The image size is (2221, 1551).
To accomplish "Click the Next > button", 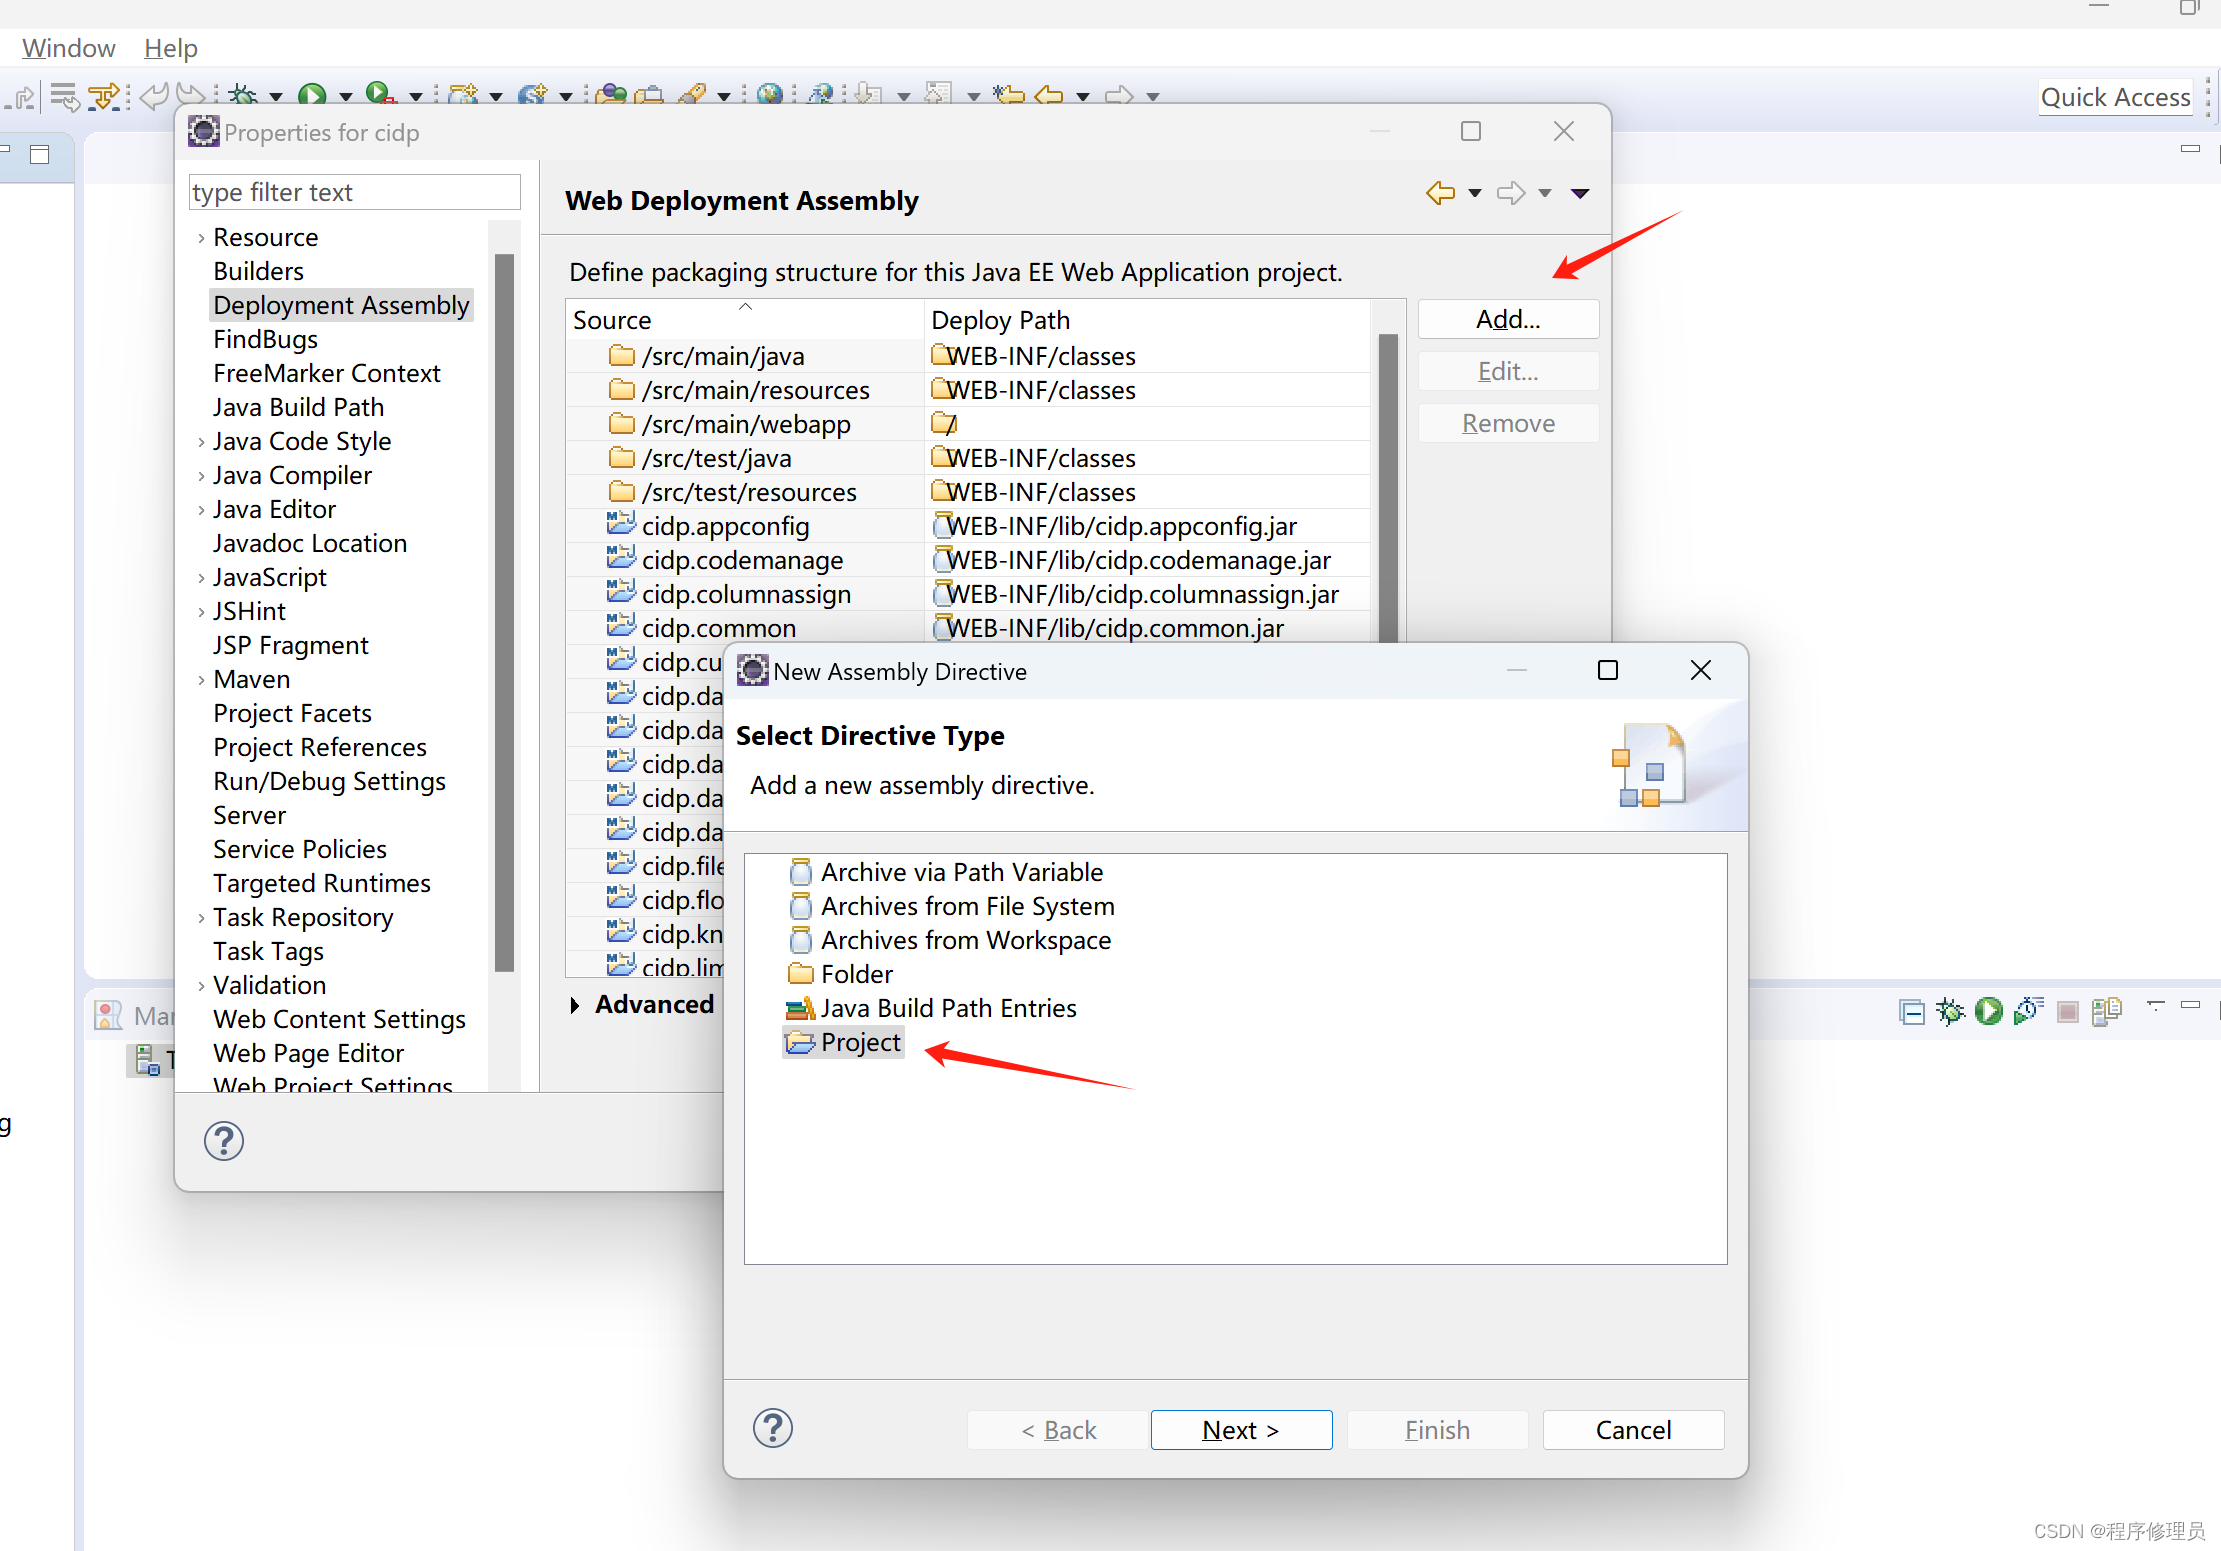I will pyautogui.click(x=1241, y=1430).
